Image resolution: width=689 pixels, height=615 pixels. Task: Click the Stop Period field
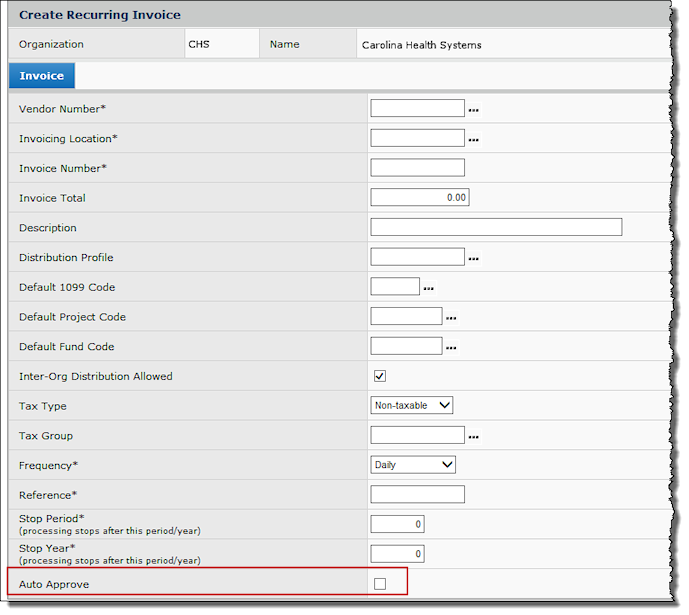tap(397, 524)
